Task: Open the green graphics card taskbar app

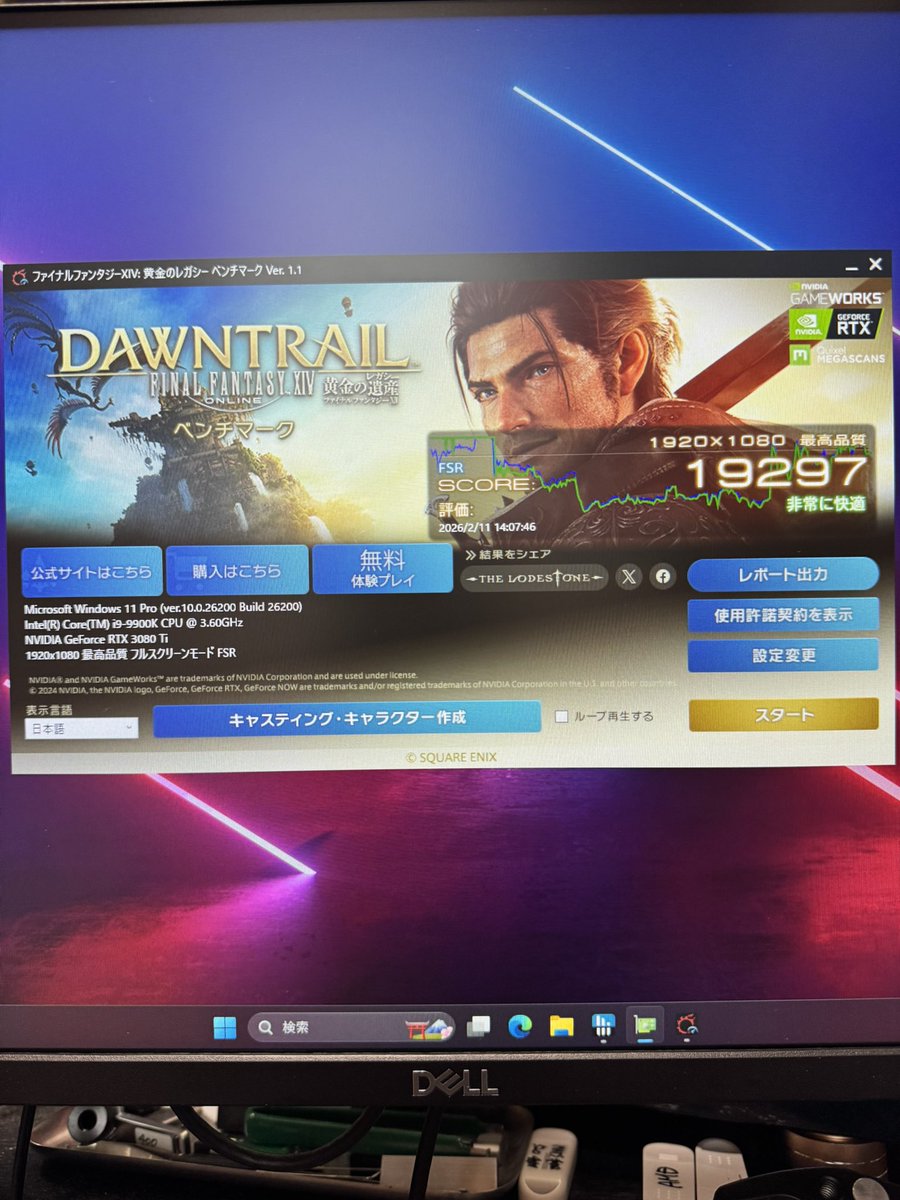Action: point(645,1025)
